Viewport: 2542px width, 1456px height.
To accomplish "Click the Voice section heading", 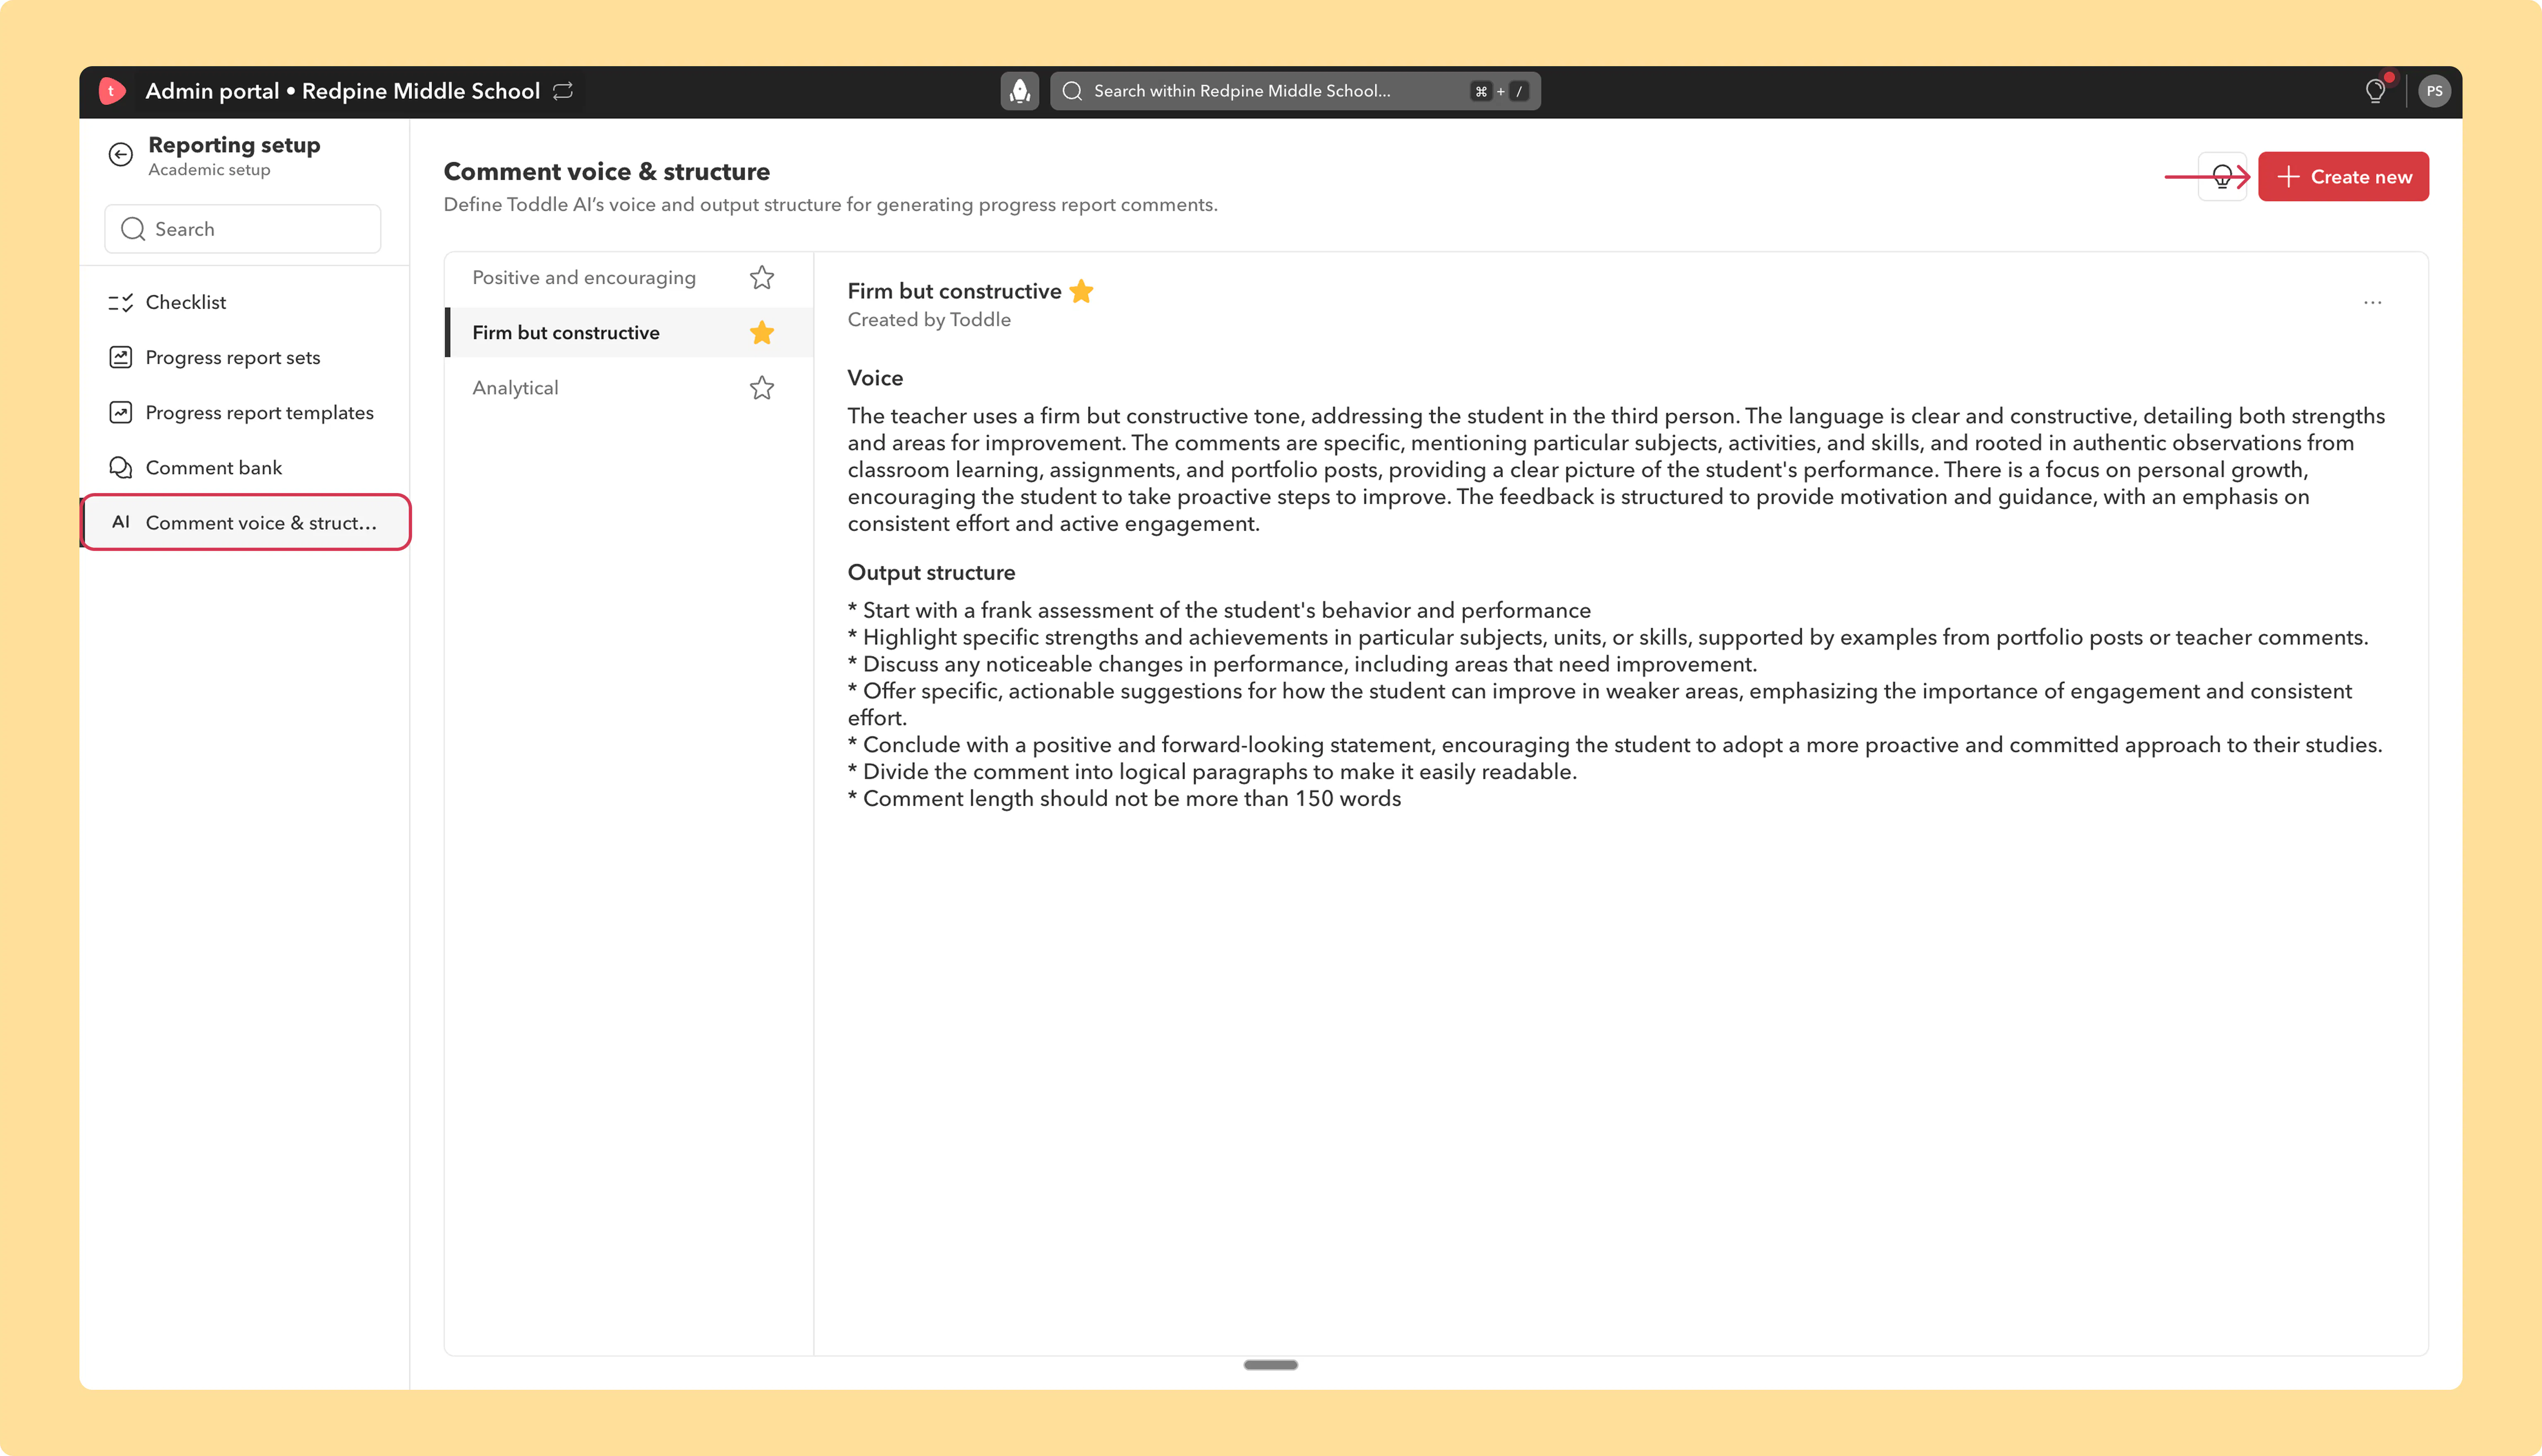I will click(x=875, y=378).
